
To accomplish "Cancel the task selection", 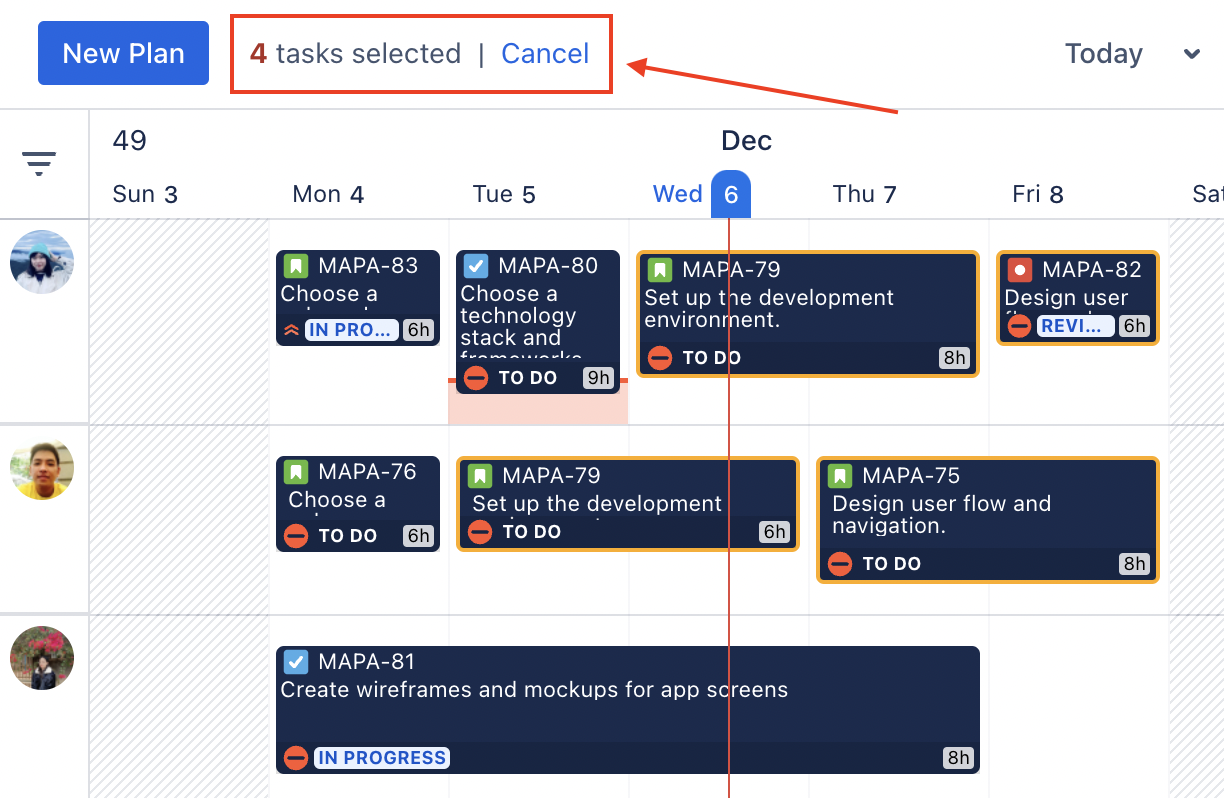I will click(x=545, y=53).
